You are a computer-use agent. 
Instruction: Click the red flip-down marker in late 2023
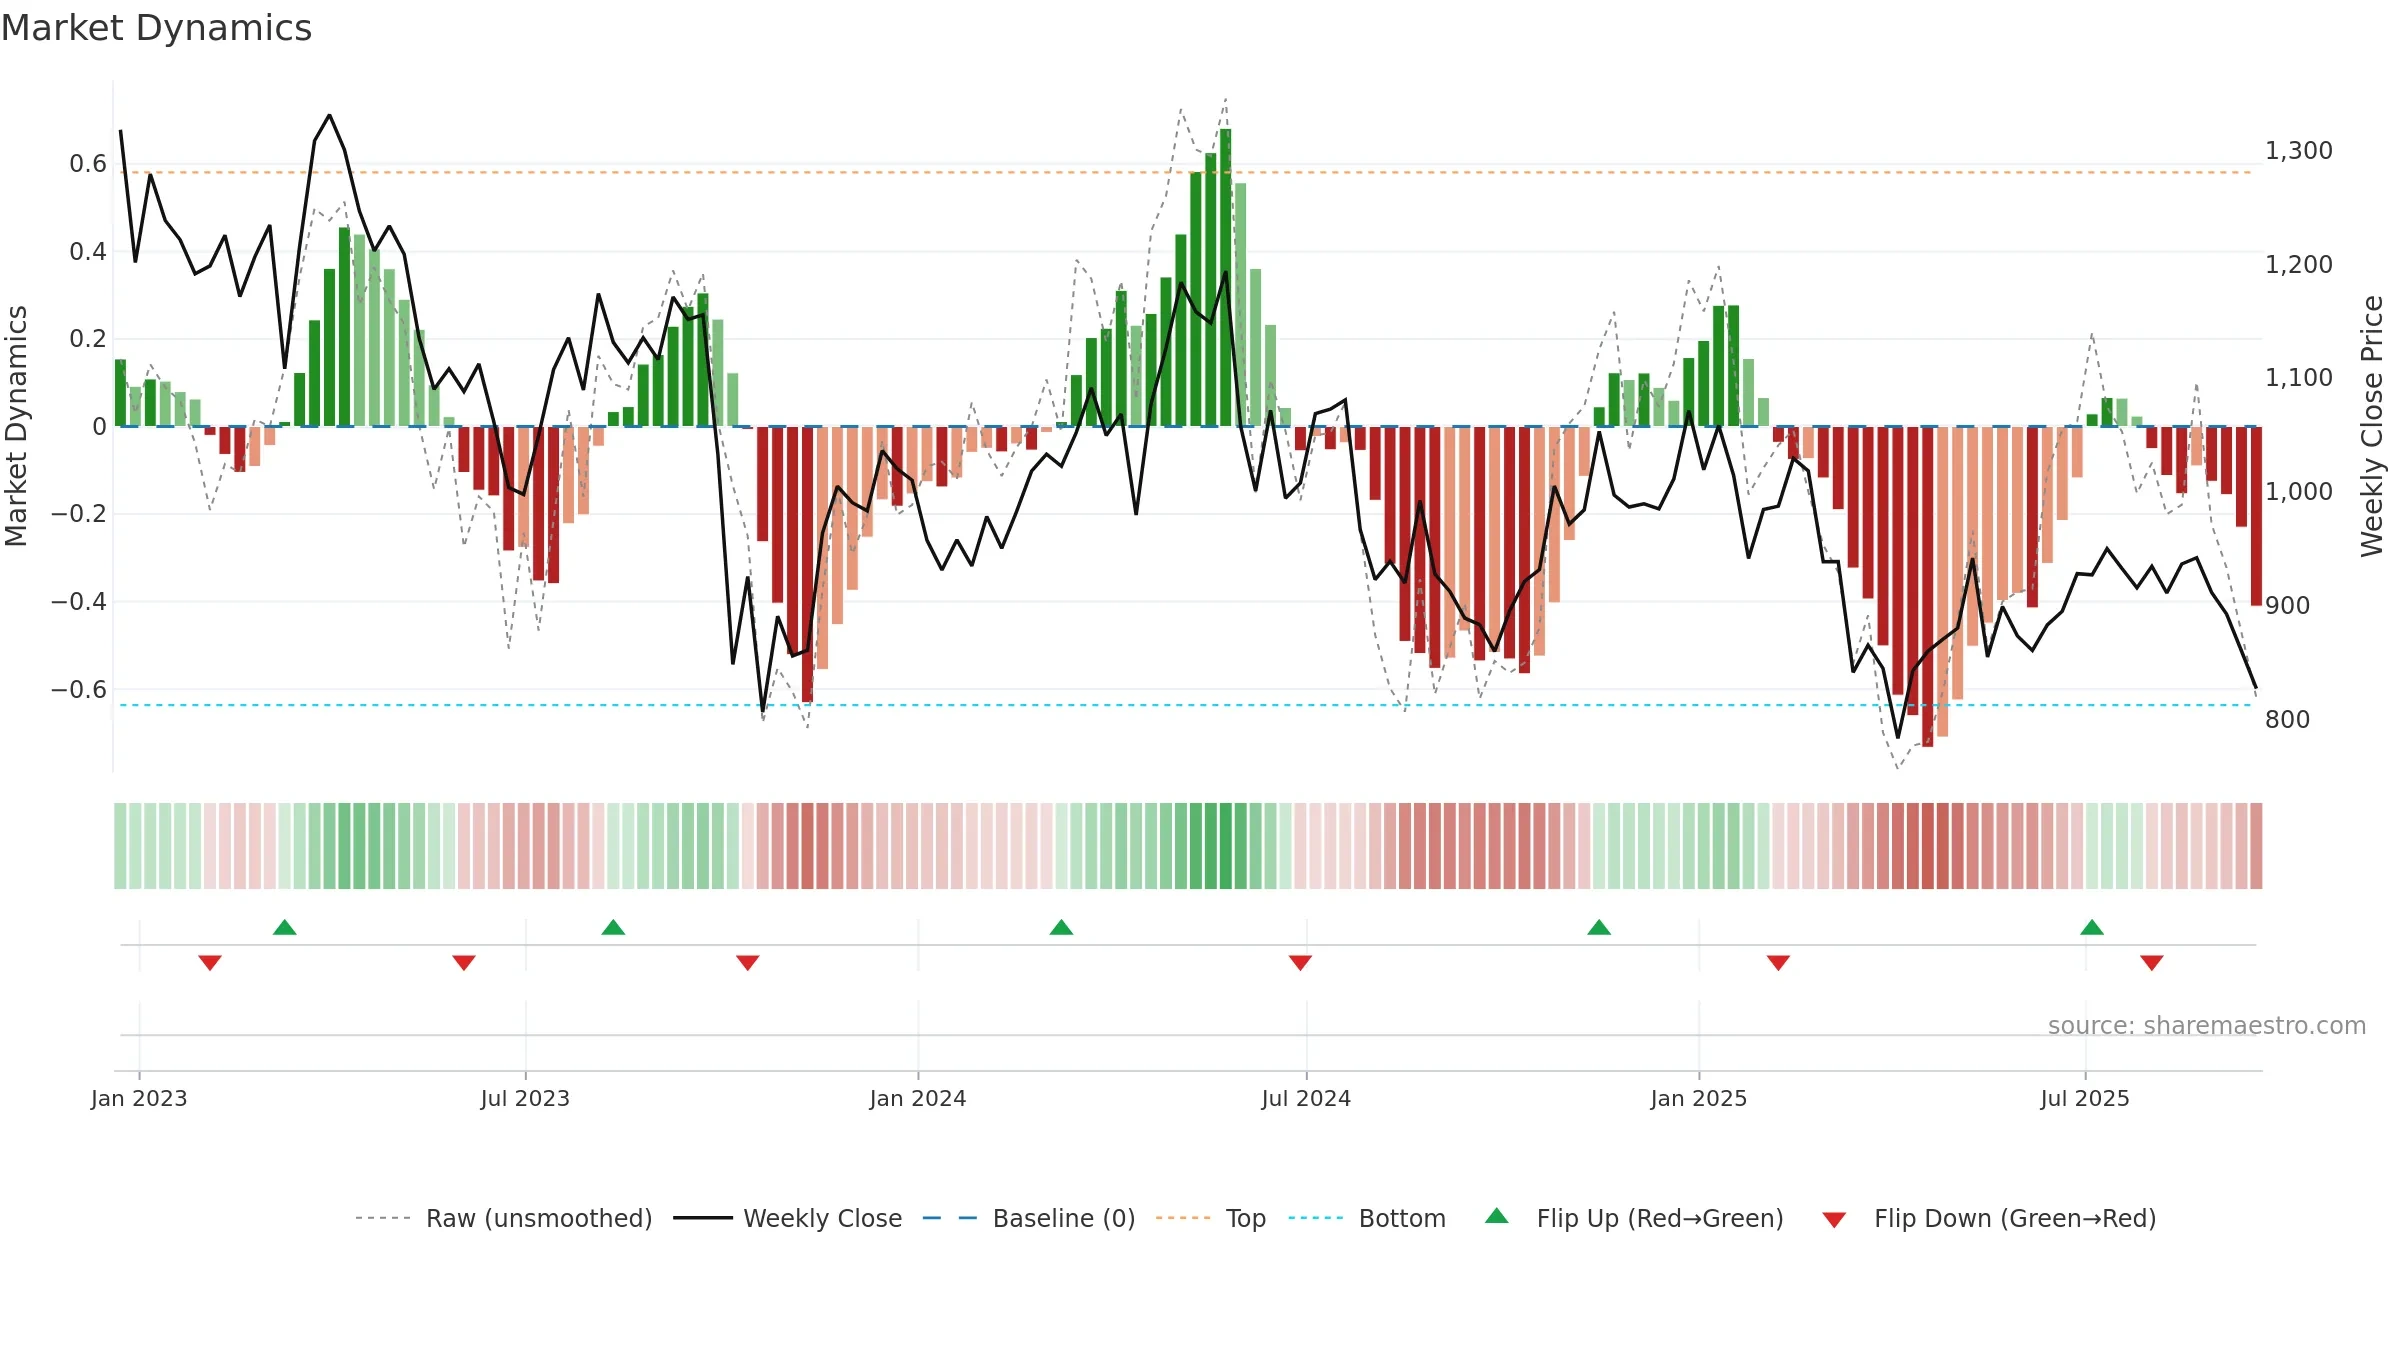pos(748,962)
